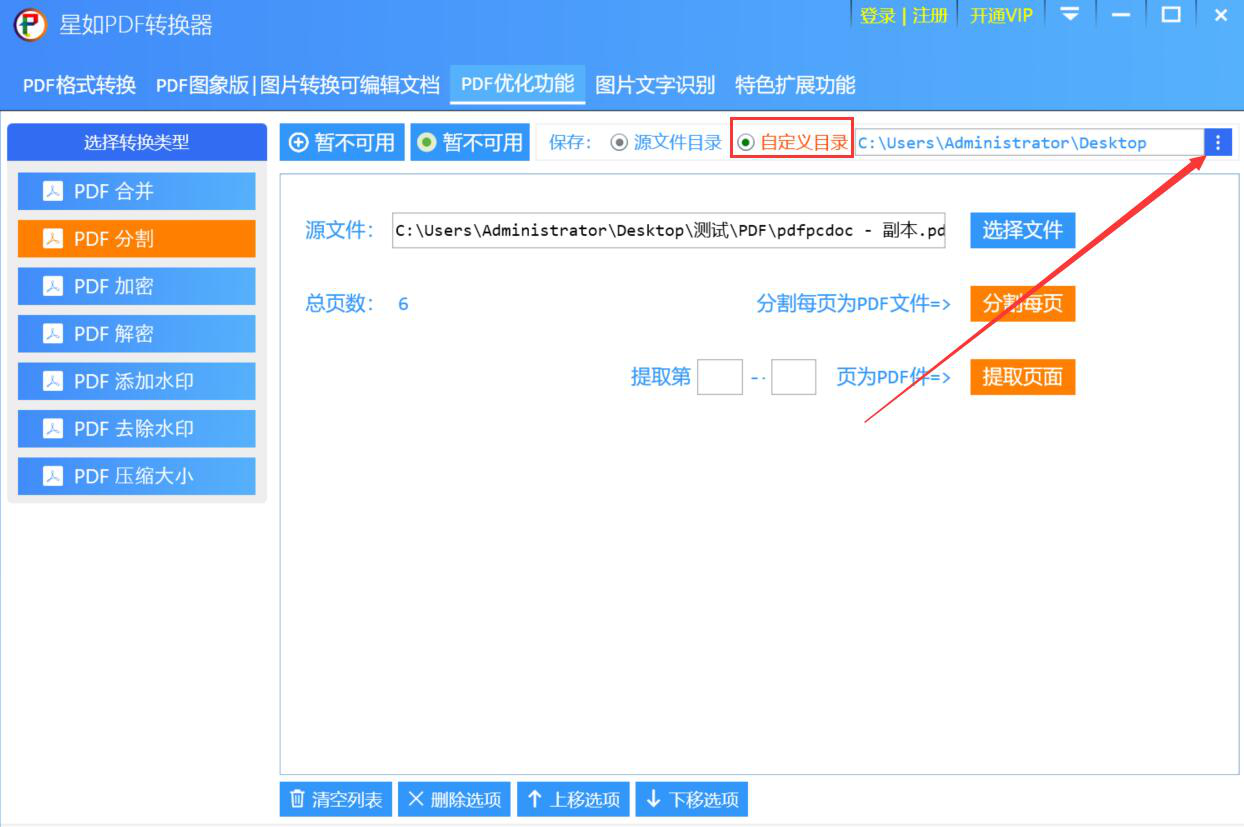Click the starting page number input field
This screenshot has height=827, width=1244.
[x=719, y=377]
